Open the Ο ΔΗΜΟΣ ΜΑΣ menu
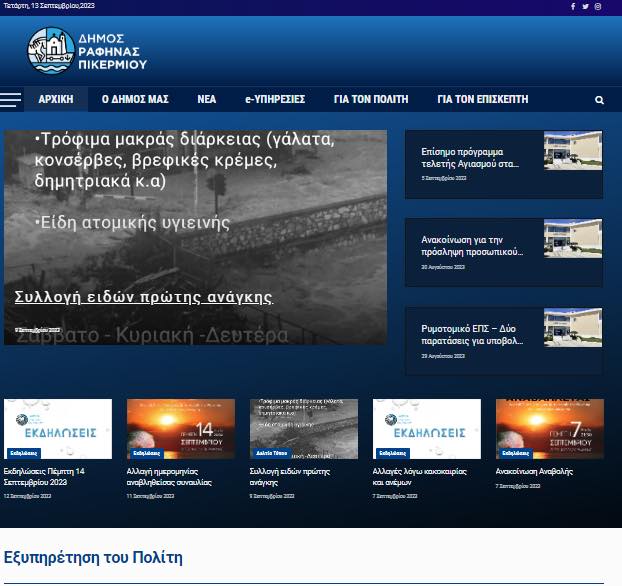The height and width of the screenshot is (586, 622). (135, 99)
